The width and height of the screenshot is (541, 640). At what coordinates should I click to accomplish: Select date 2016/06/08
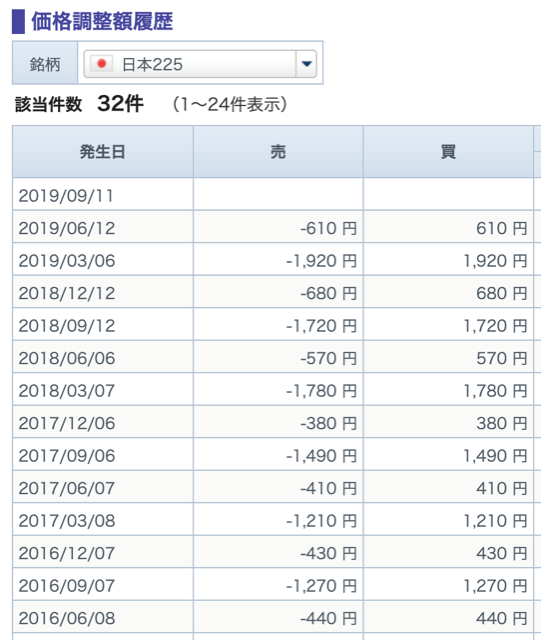67,618
